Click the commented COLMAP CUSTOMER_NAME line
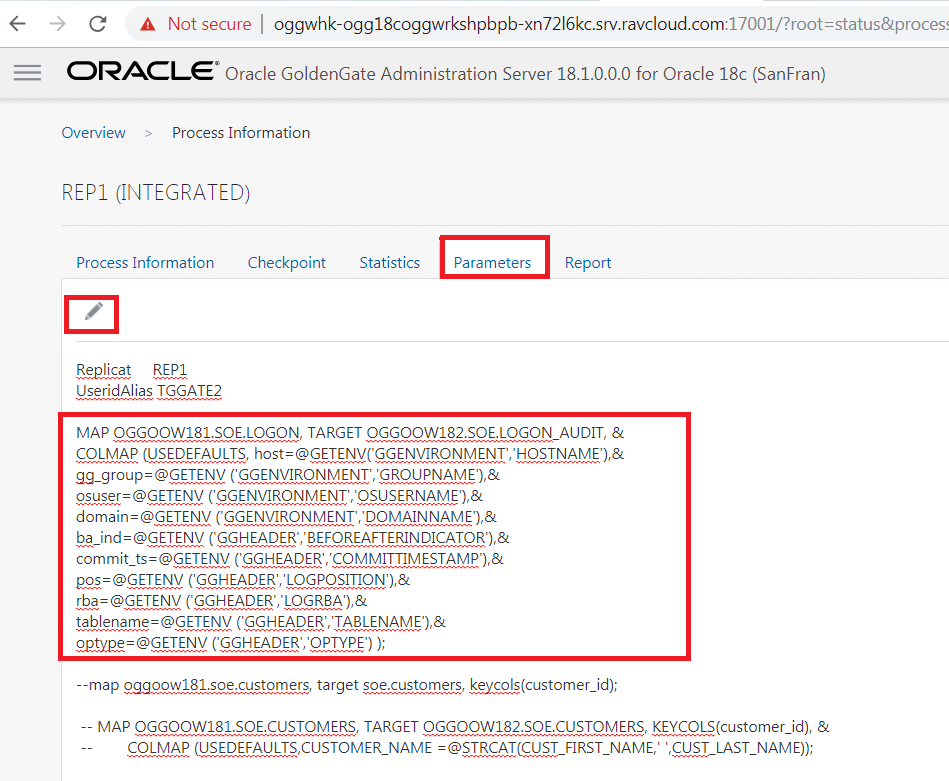 tap(447, 748)
